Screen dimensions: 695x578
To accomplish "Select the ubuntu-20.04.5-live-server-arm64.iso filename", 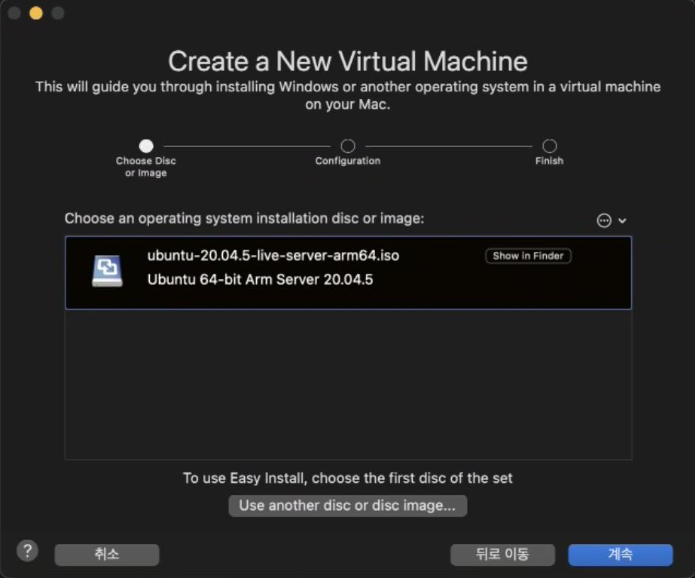I will click(273, 256).
